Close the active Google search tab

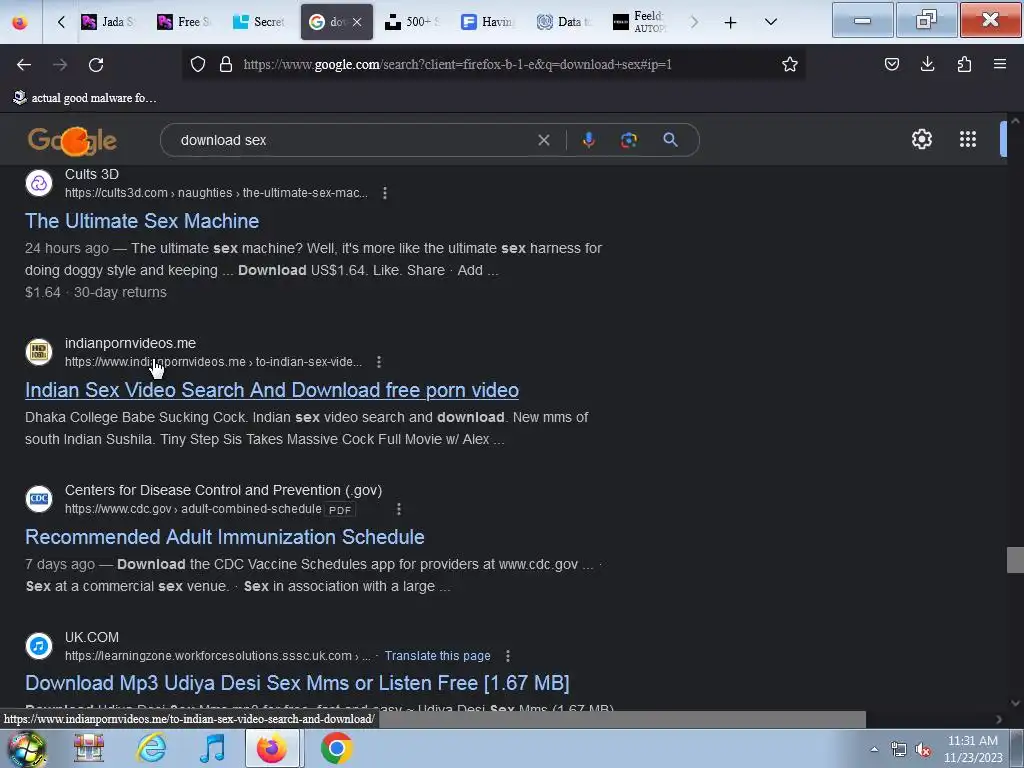click(x=357, y=22)
